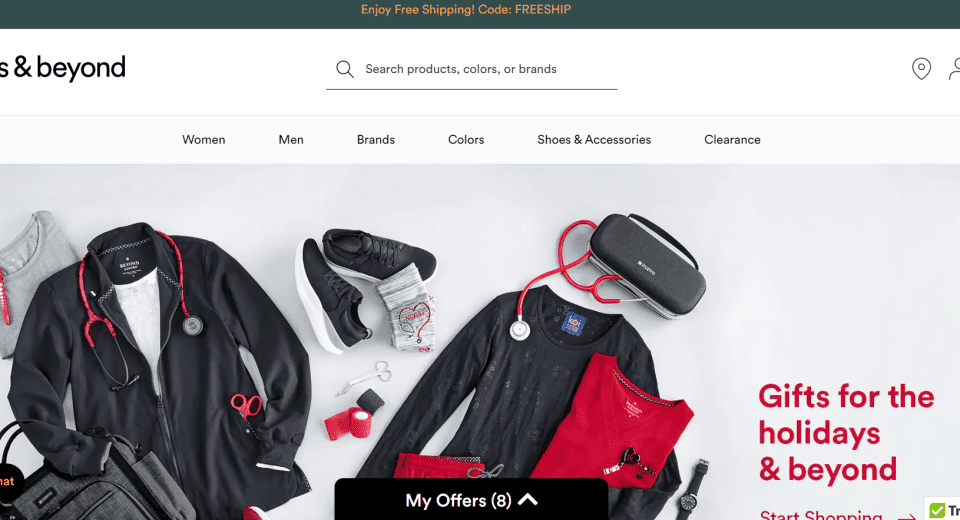
Task: Open the account profile icon
Action: pyautogui.click(x=954, y=69)
